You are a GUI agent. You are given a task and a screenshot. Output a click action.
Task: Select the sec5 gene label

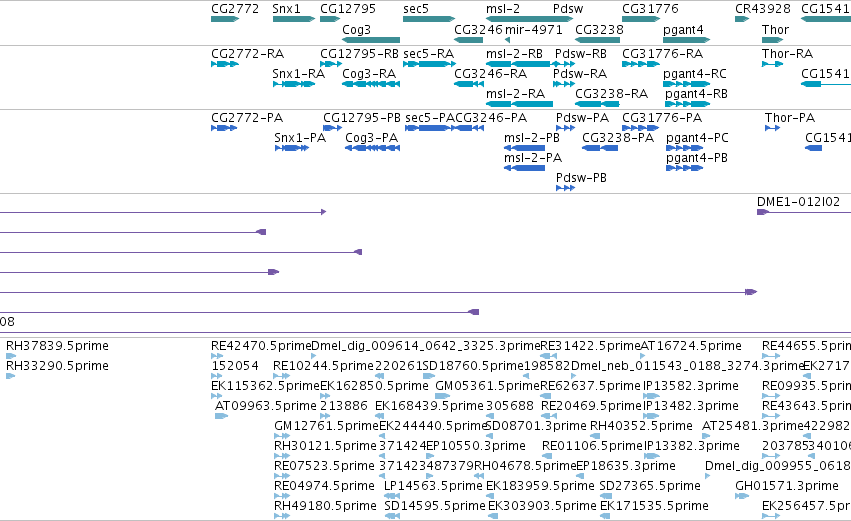pos(416,9)
